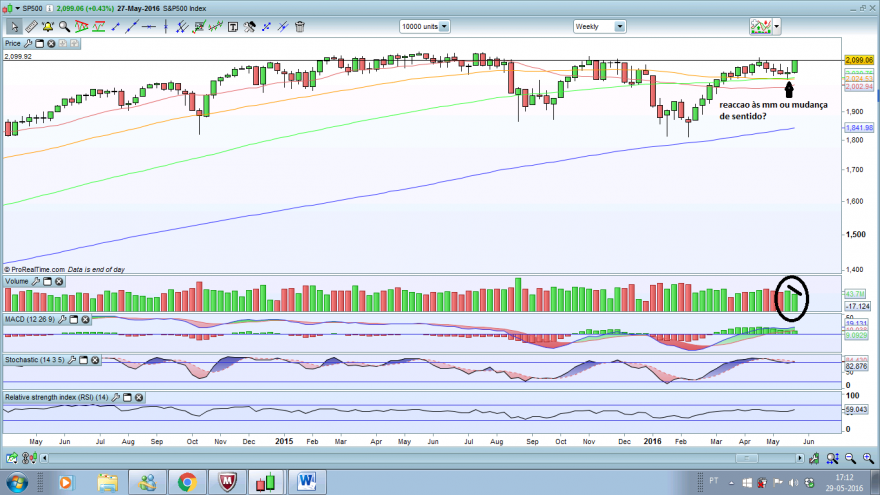The image size is (880, 495).
Task: Maximize the RSI indicator panel
Action: pos(127,397)
